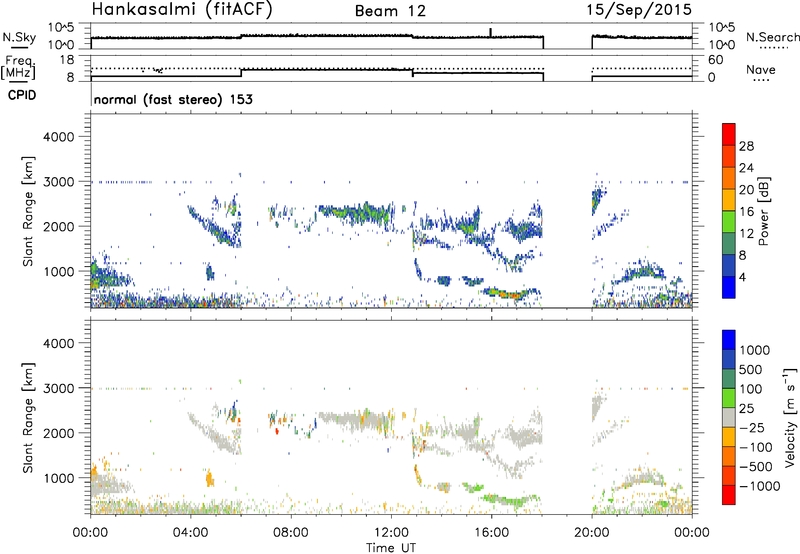Click the N.Sky legend label
The image size is (800, 554).
coord(19,37)
